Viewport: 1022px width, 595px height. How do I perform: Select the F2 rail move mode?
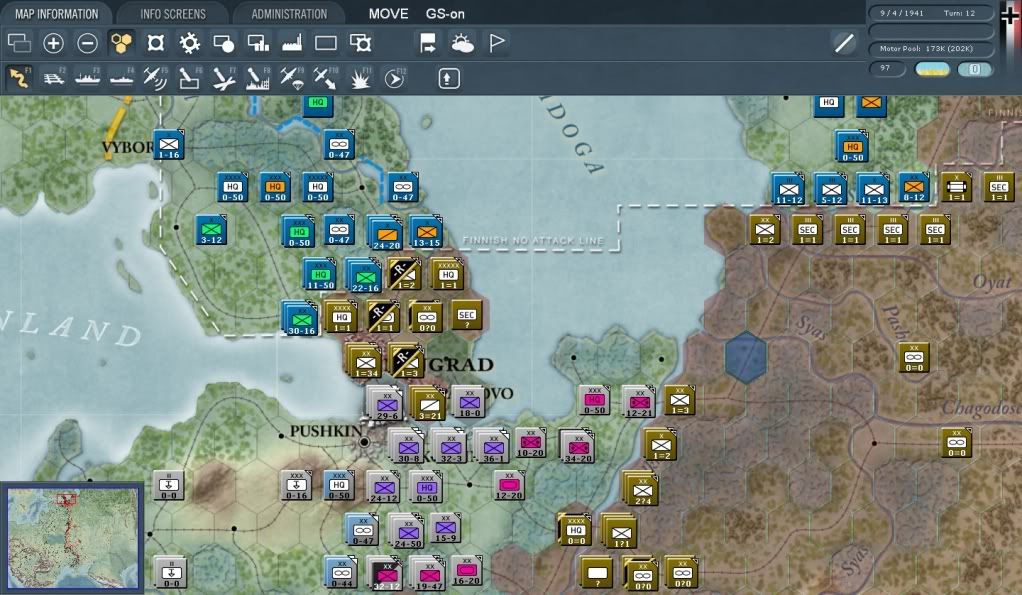(54, 78)
